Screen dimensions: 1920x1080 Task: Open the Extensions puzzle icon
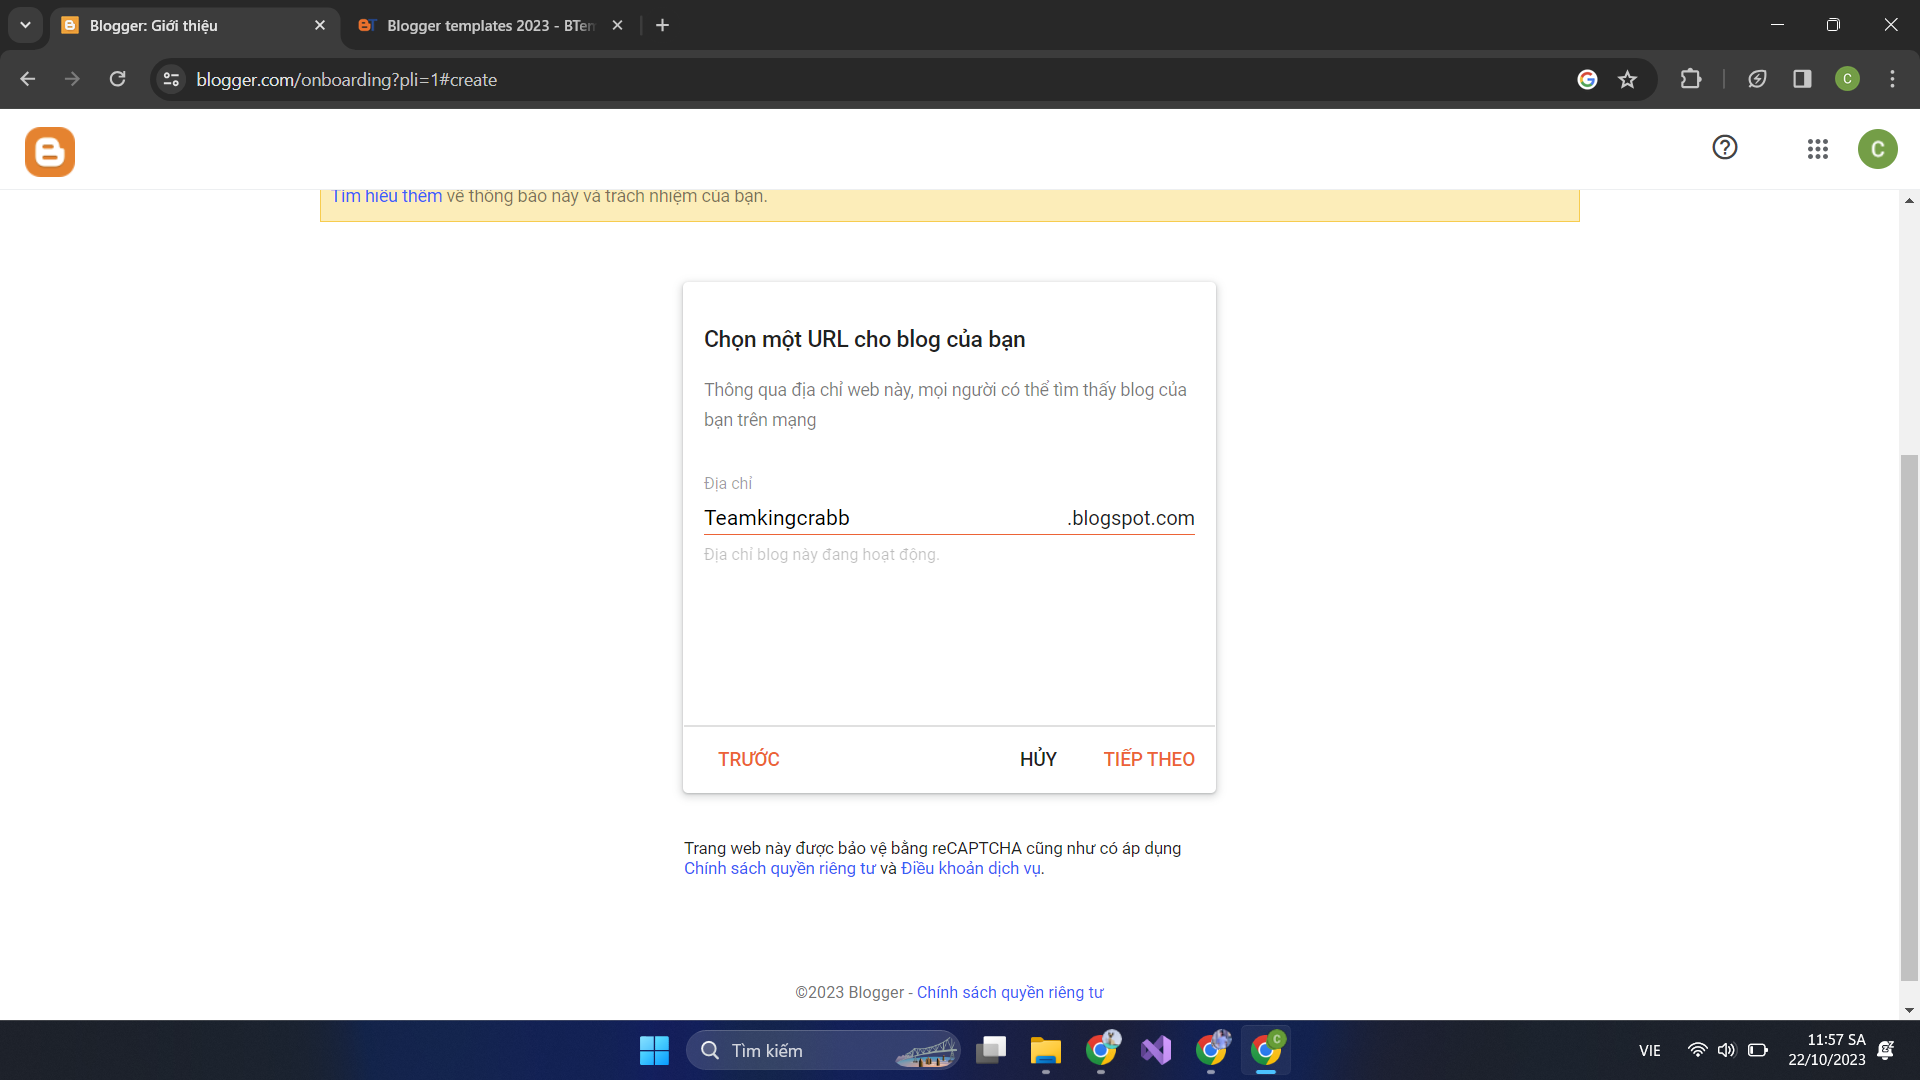(x=1691, y=80)
